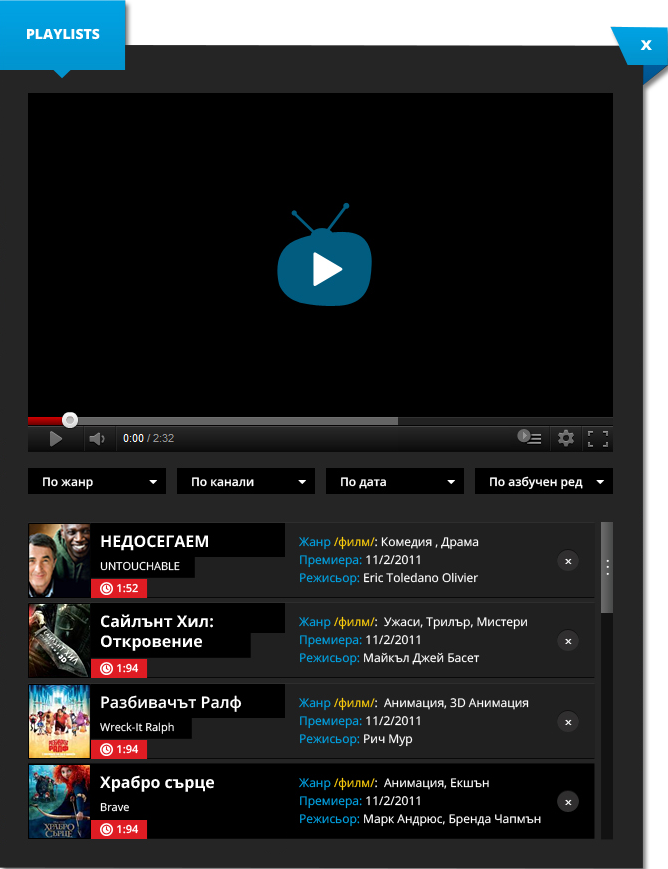
Task: Remove Разбивачът Ралф from the playlist
Action: (x=568, y=722)
